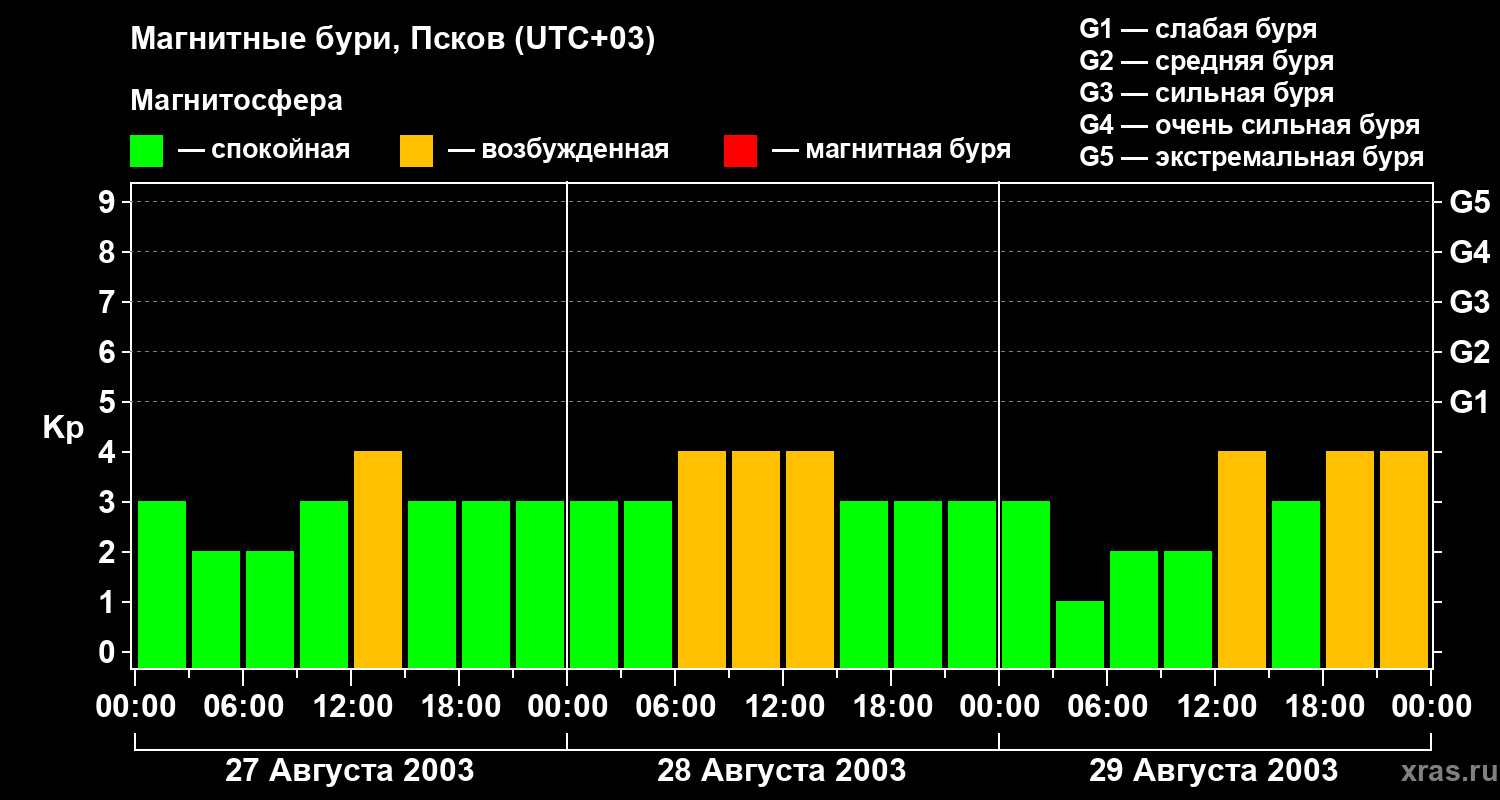Click the 'Kp' axis label
The width and height of the screenshot is (1500, 800).
coord(63,428)
